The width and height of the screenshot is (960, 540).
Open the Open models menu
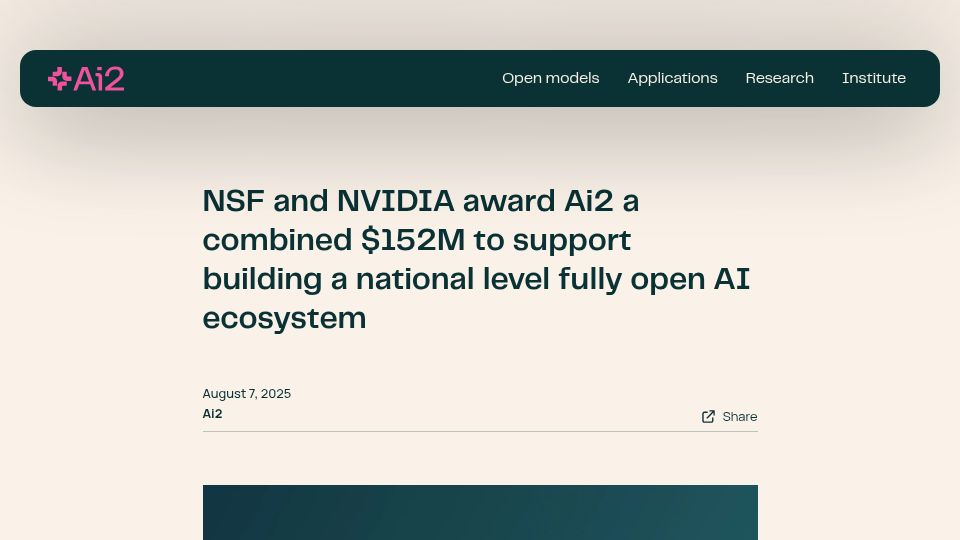pos(550,78)
